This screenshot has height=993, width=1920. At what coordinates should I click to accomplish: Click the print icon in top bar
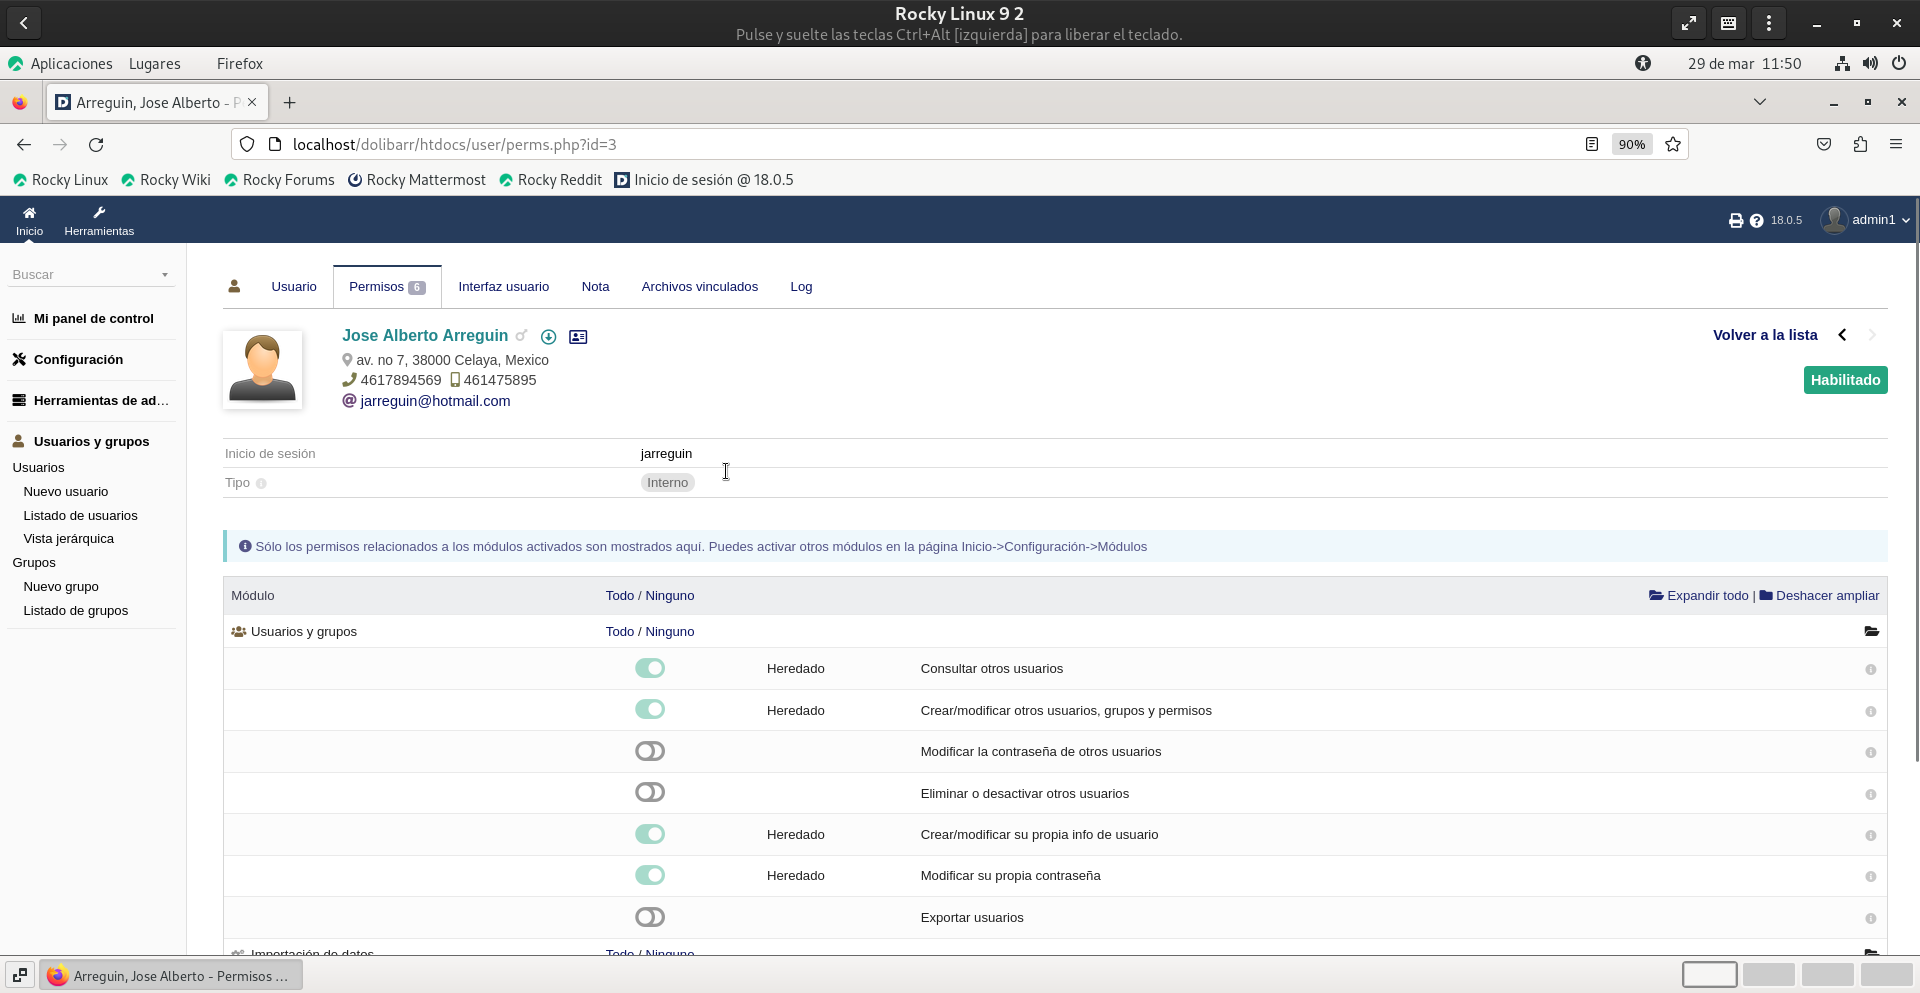[x=1735, y=220]
